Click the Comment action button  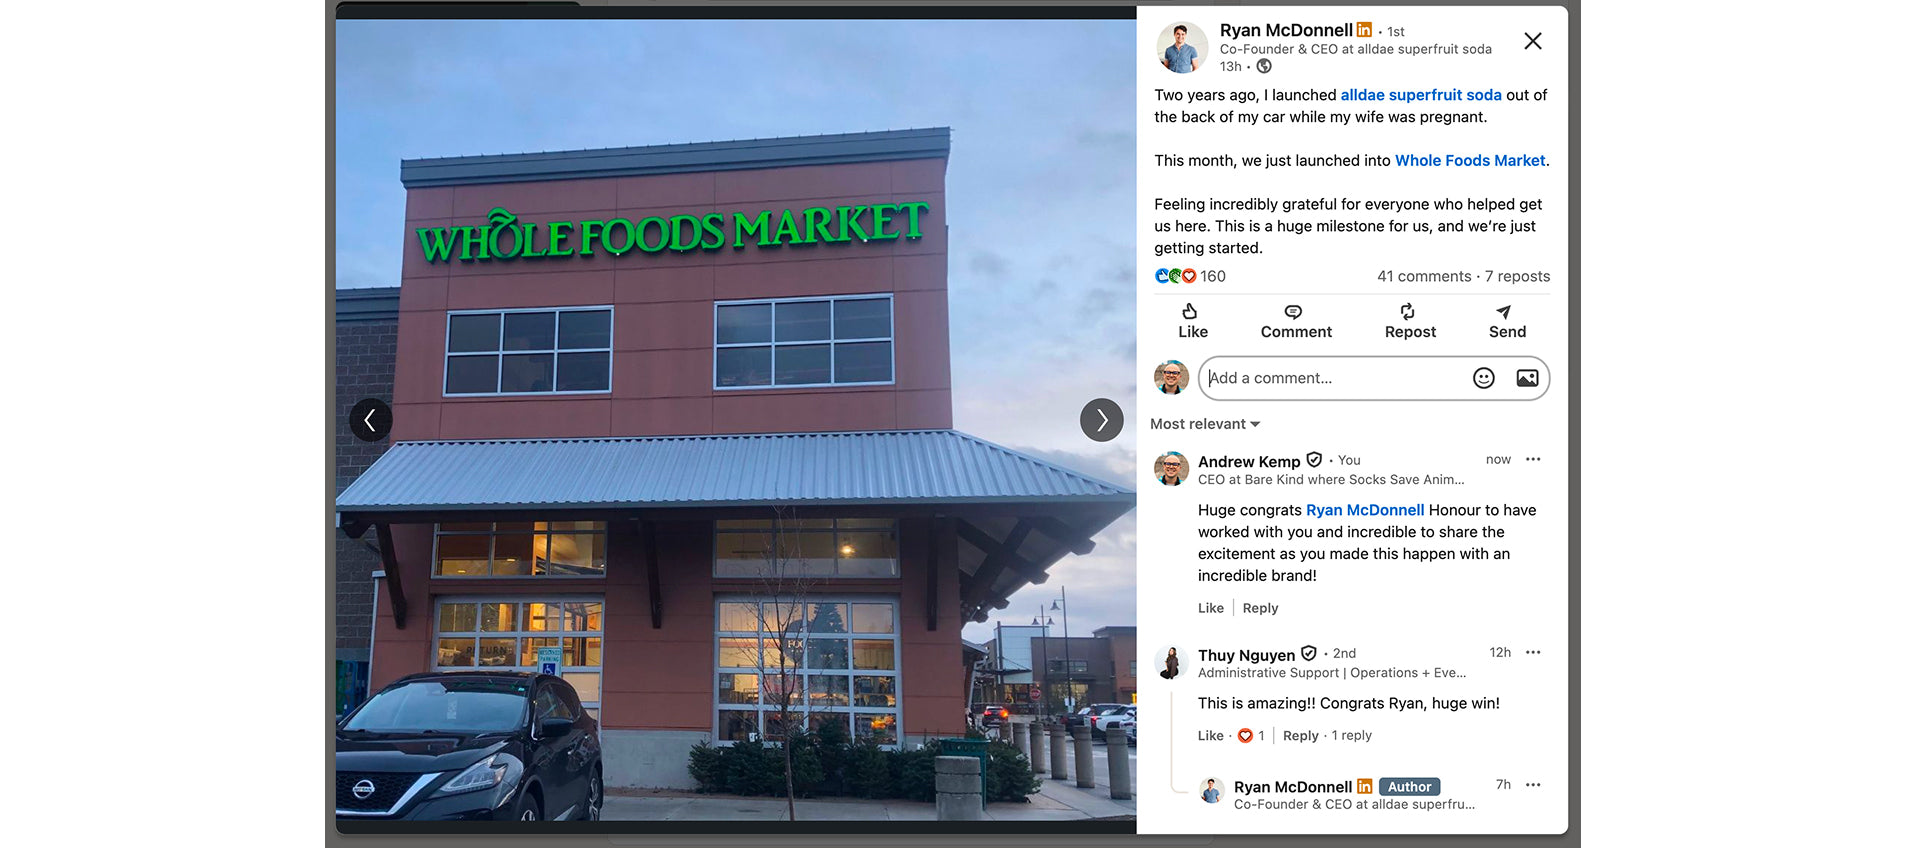click(1296, 322)
